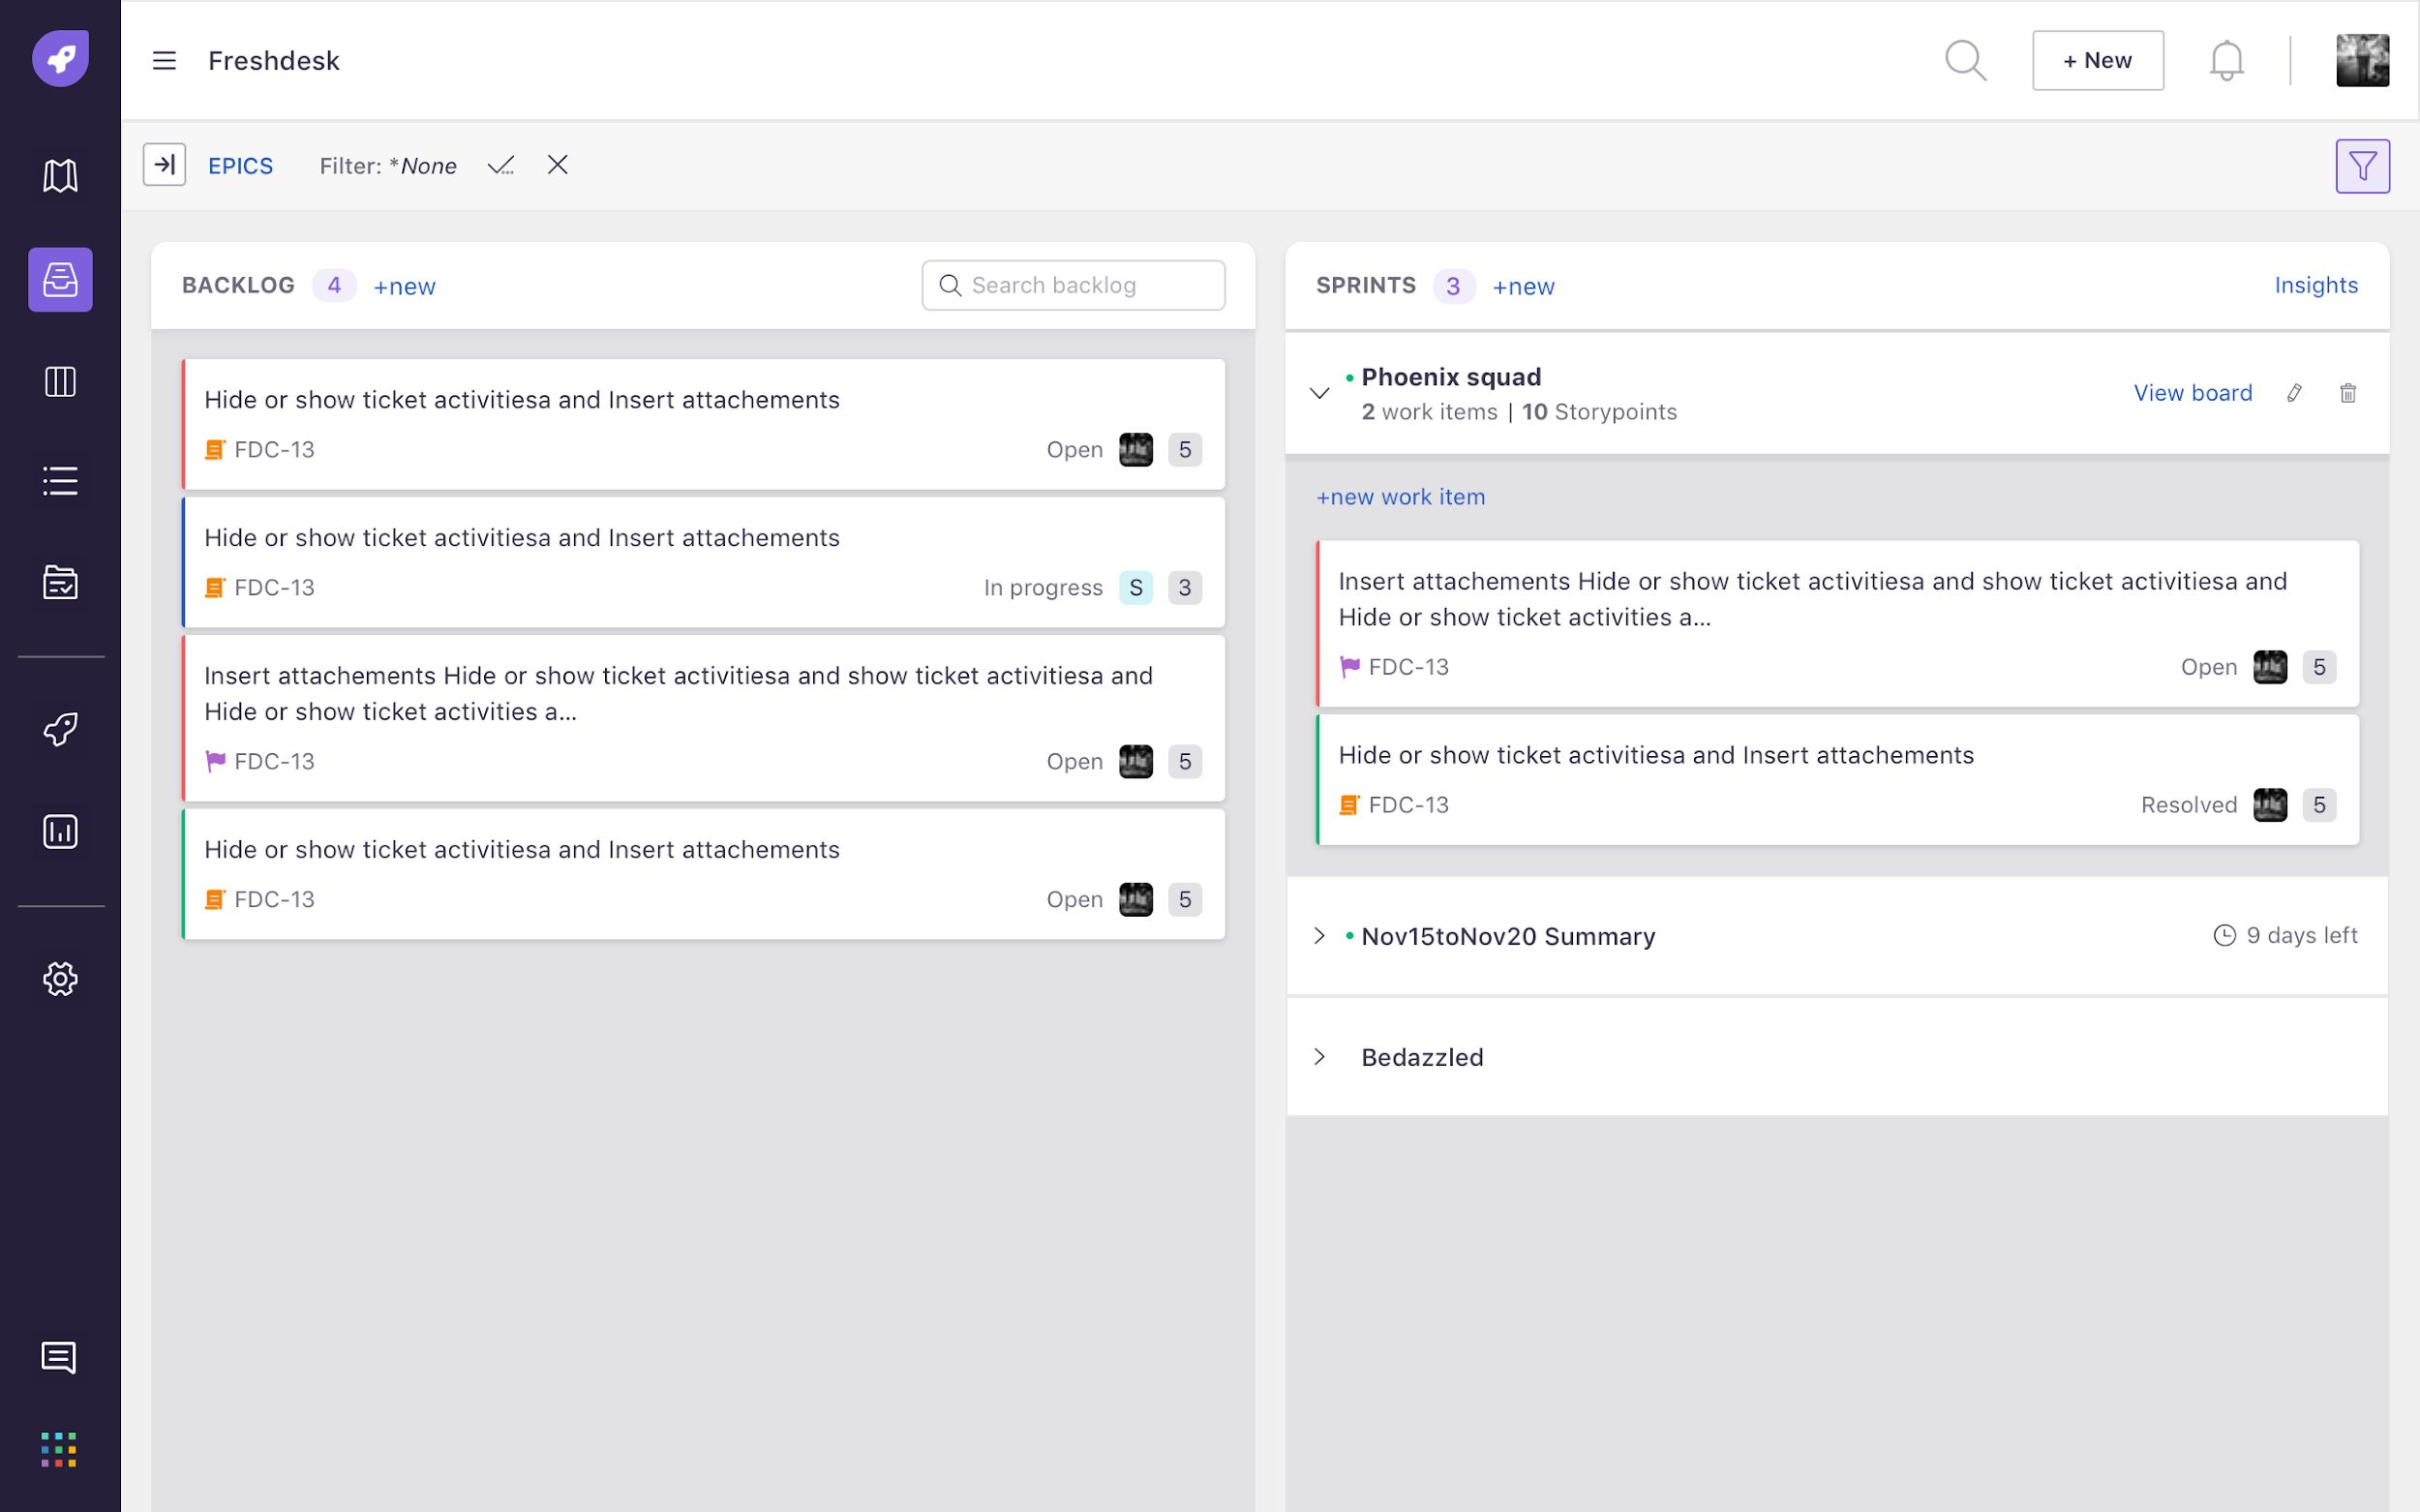This screenshot has width=2420, height=1512.
Task: Expand the Nov15toNov20 Summary sprint
Action: [1319, 936]
